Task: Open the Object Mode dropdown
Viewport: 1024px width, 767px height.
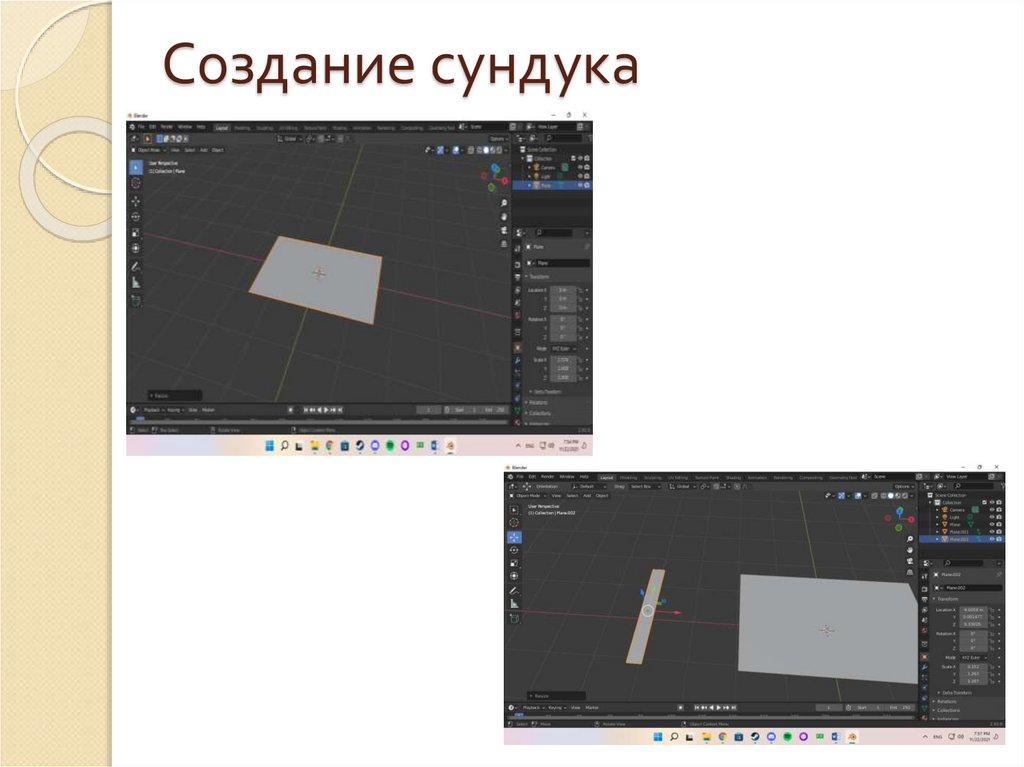Action: pos(150,152)
